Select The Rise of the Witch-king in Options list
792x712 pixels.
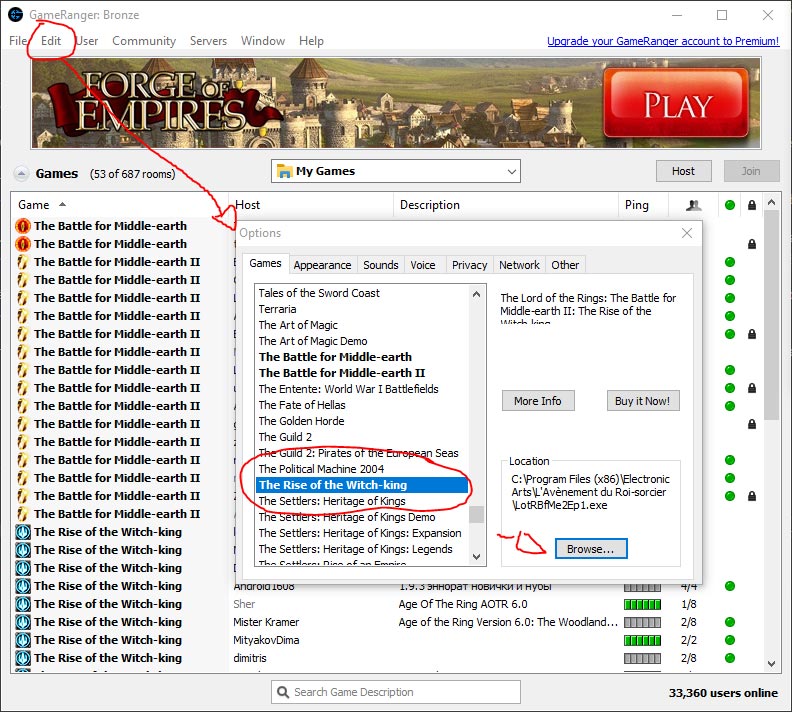pos(362,485)
